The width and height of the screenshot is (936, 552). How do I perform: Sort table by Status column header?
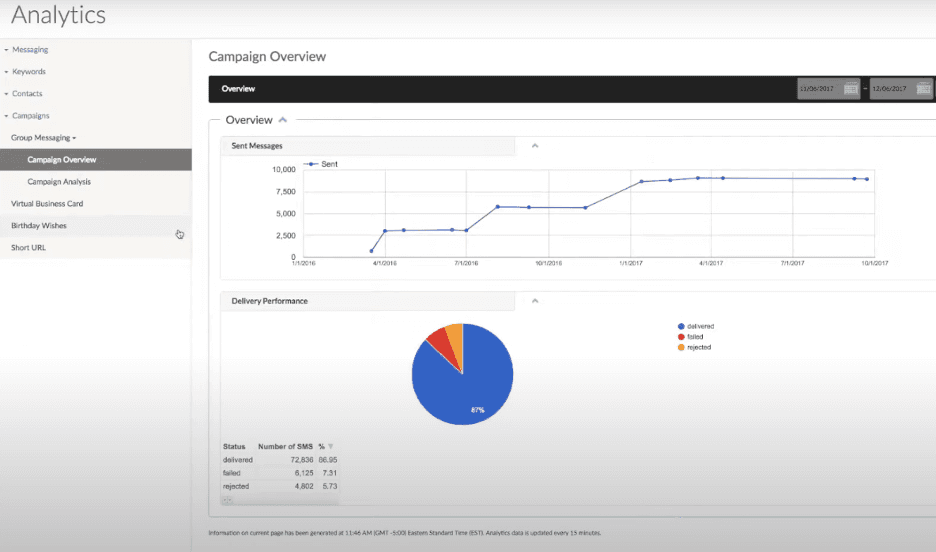click(234, 446)
